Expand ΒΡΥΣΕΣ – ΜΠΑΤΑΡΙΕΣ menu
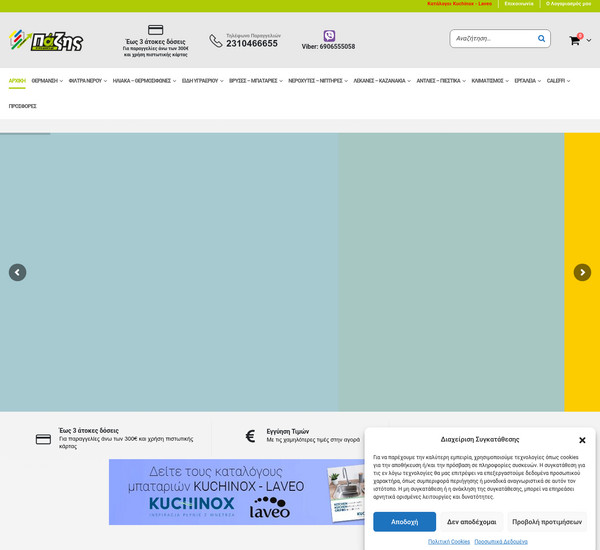This screenshot has height=550, width=600. point(256,81)
